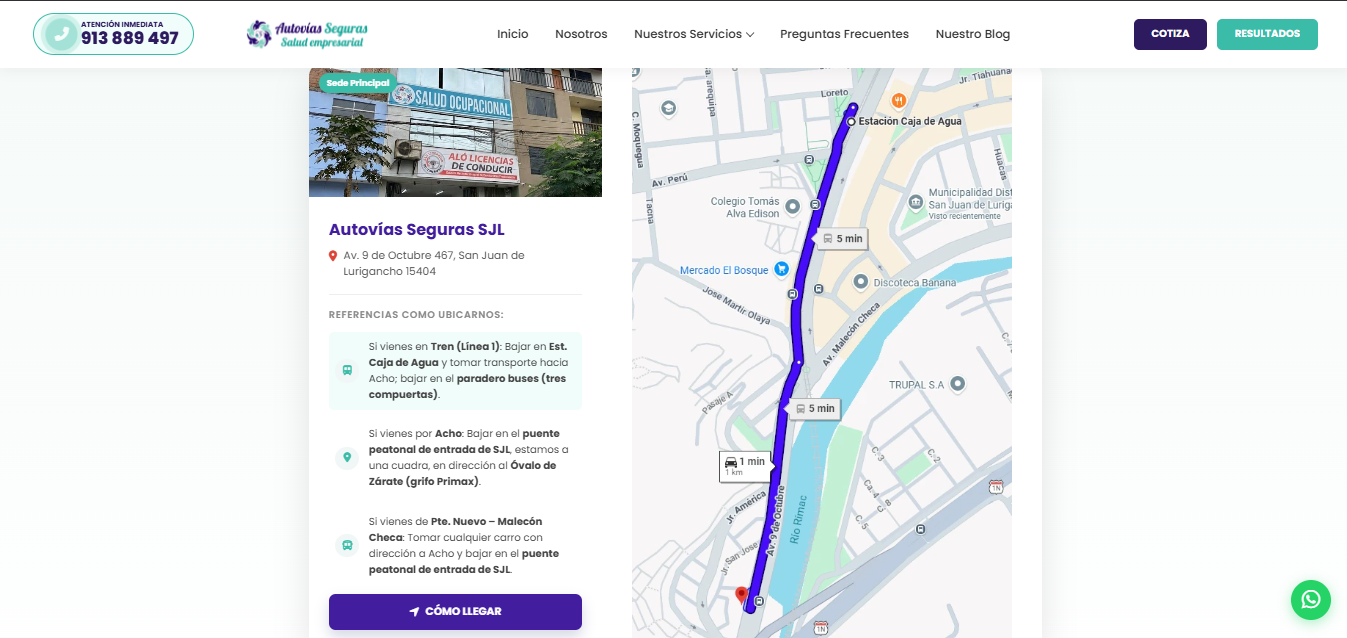Image resolution: width=1347 pixels, height=638 pixels.
Task: Click the Sede Principal badge
Action: (356, 83)
